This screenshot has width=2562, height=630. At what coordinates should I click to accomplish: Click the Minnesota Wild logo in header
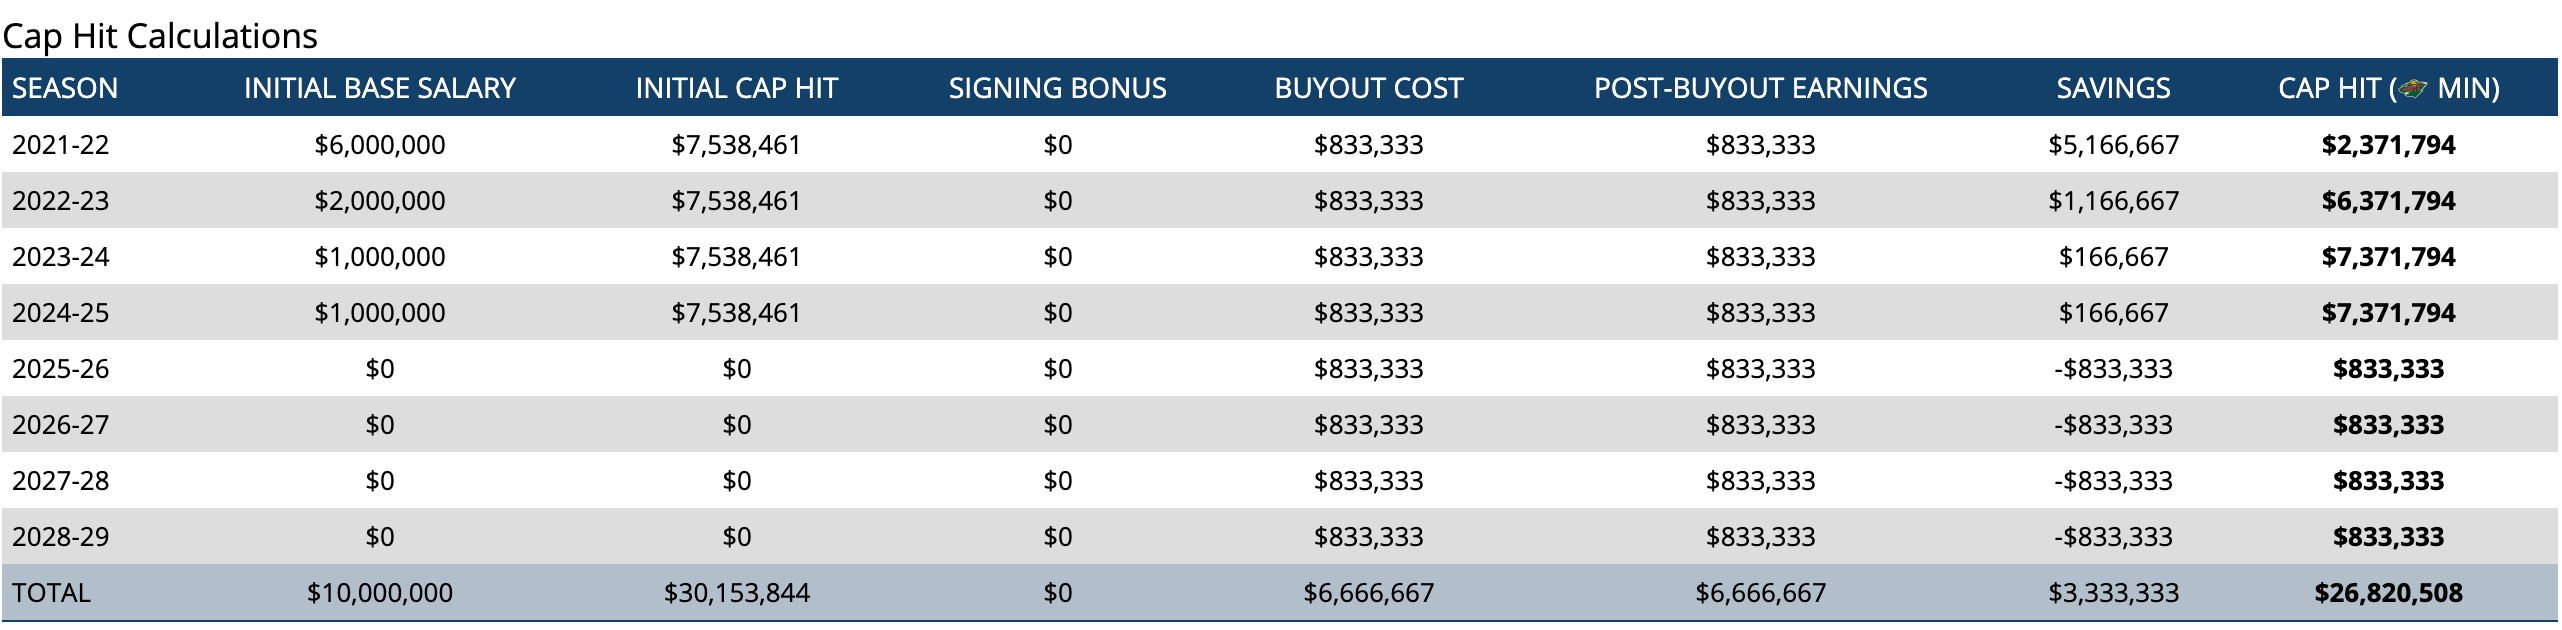click(x=2413, y=89)
